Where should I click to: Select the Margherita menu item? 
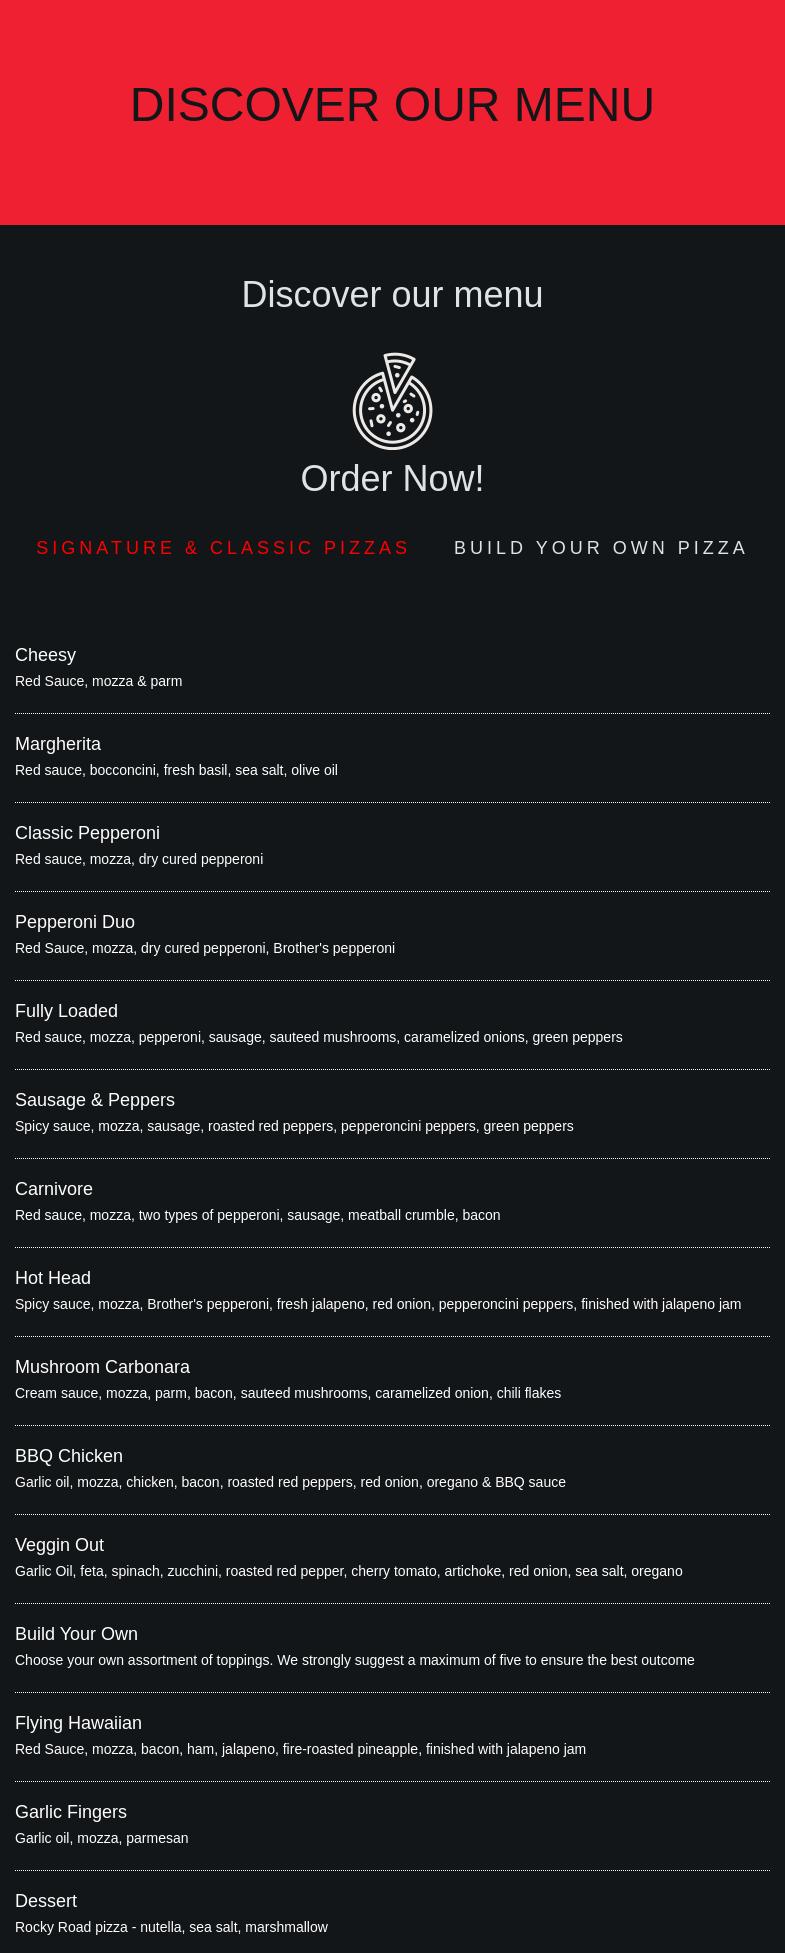[x=58, y=744]
